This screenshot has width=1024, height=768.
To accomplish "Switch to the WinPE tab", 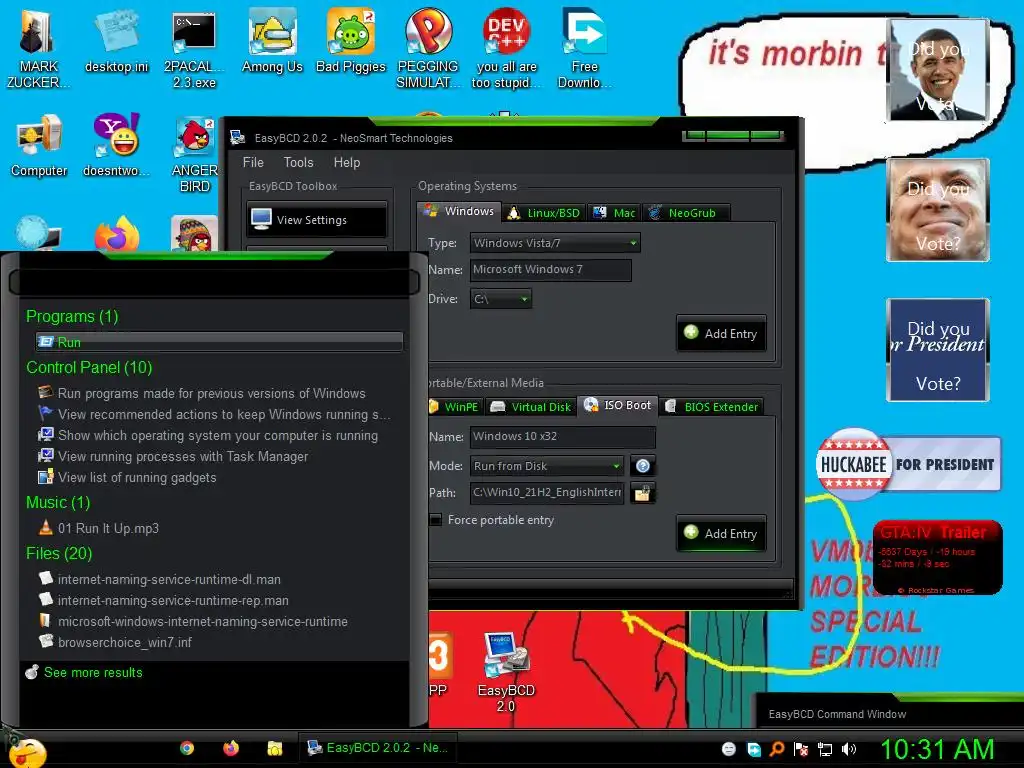I will (455, 407).
